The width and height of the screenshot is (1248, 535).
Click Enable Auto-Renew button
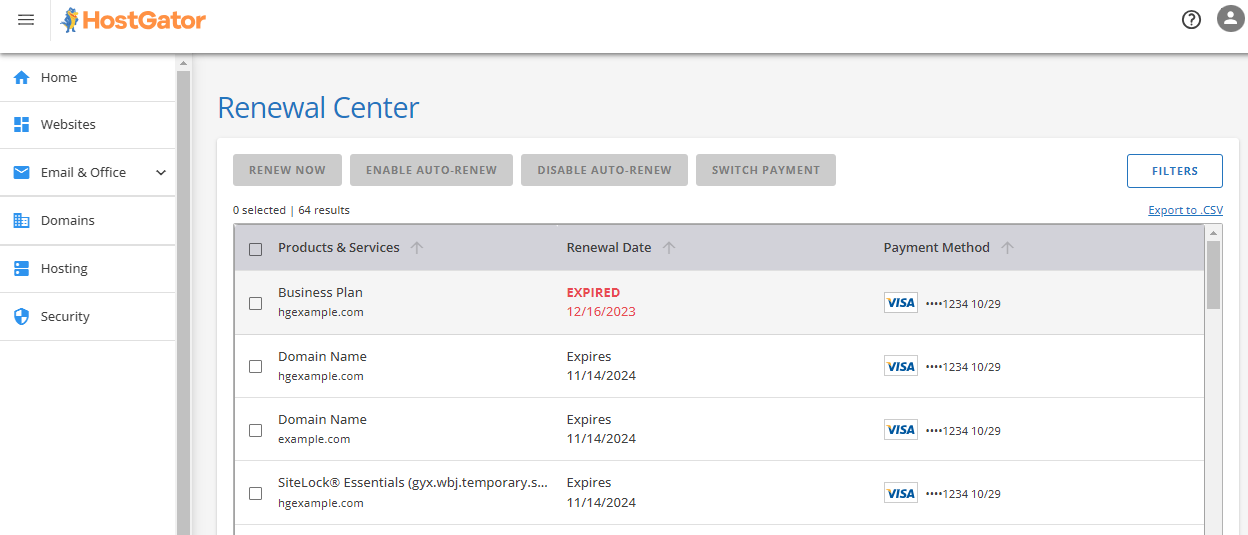click(431, 170)
